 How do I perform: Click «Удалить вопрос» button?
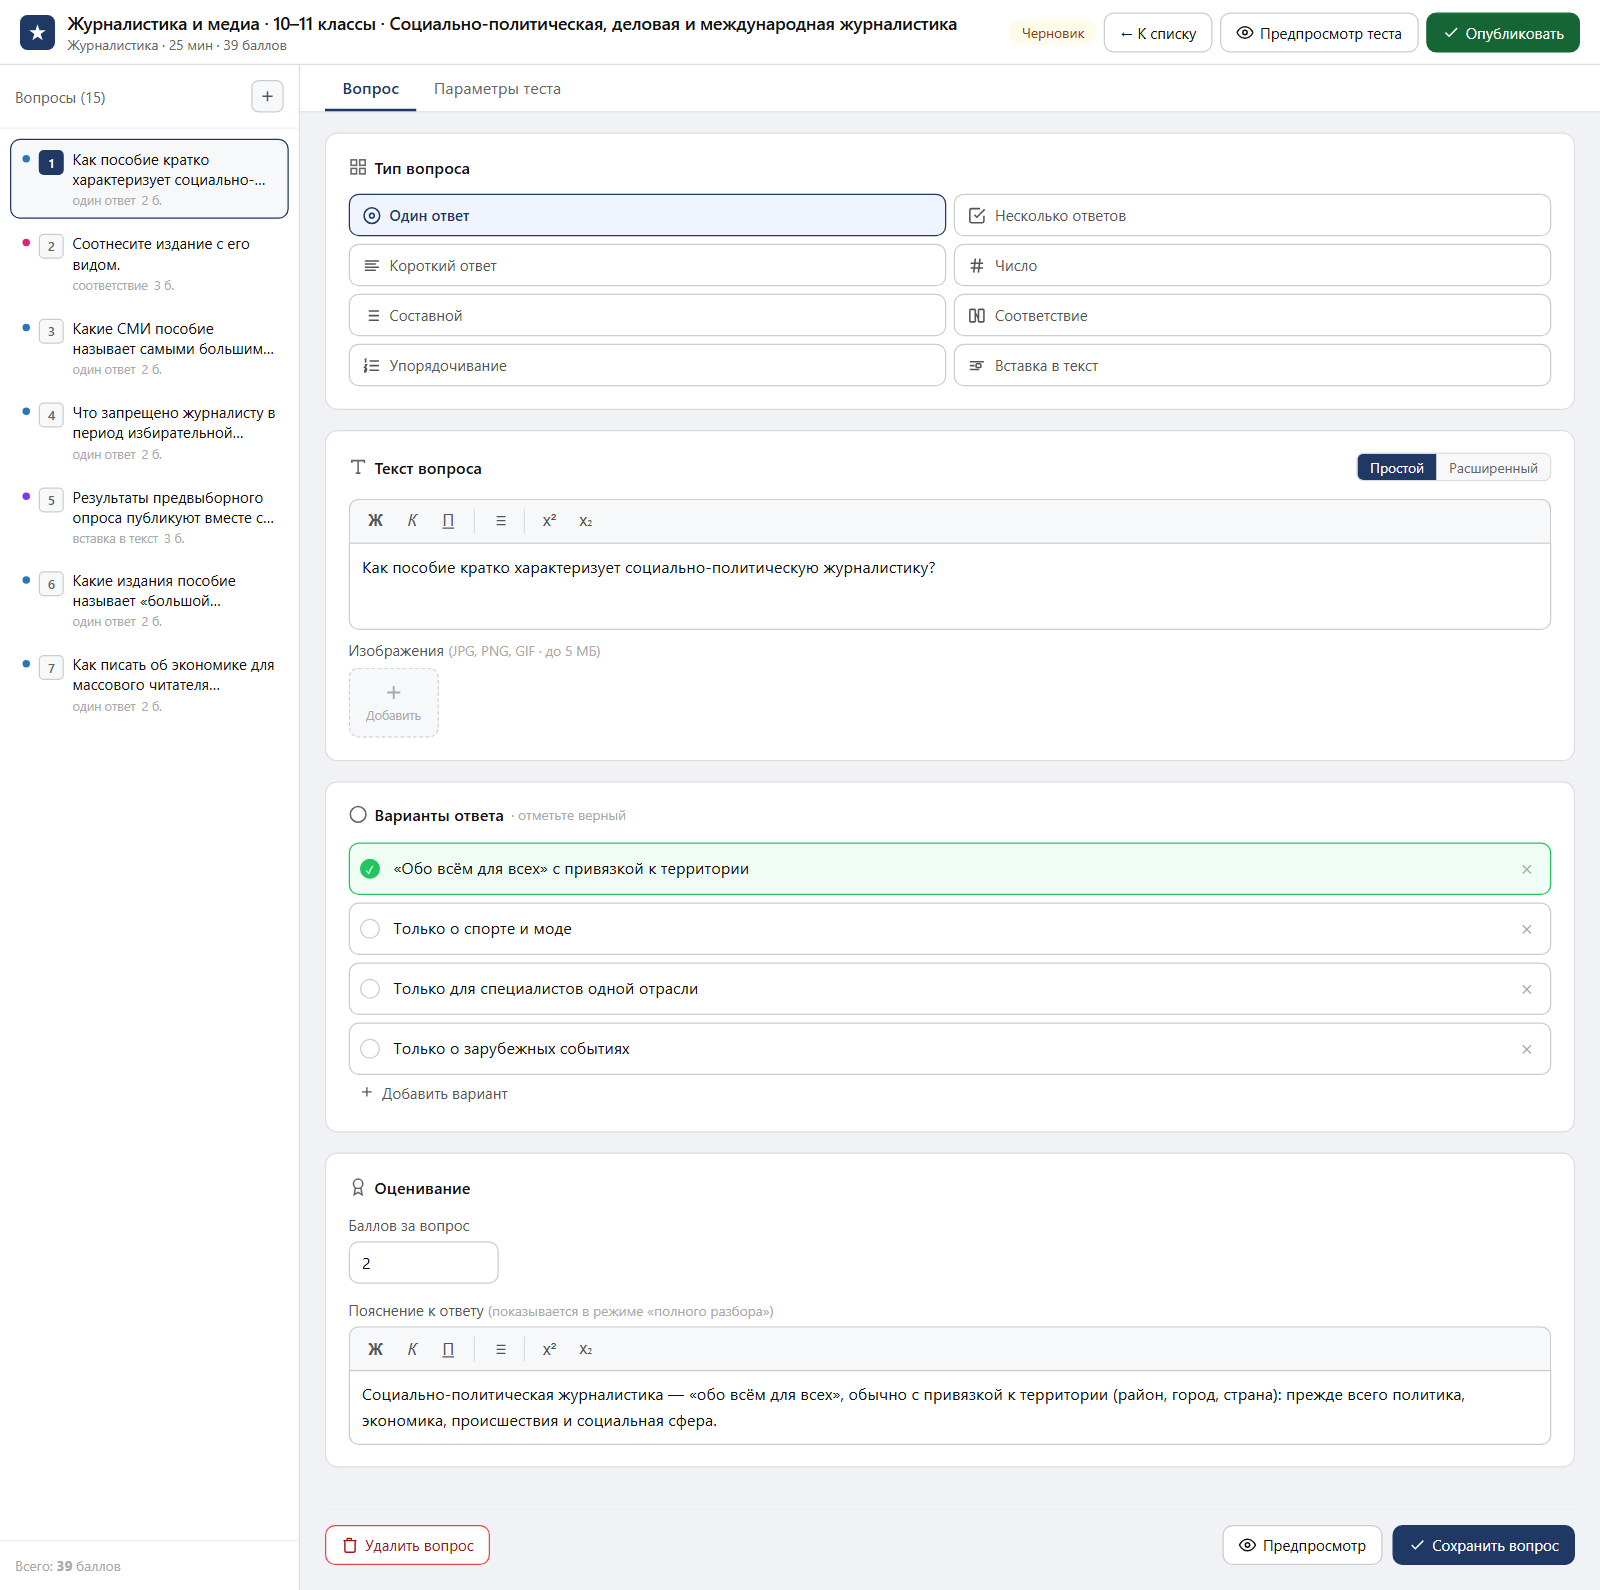[407, 1545]
